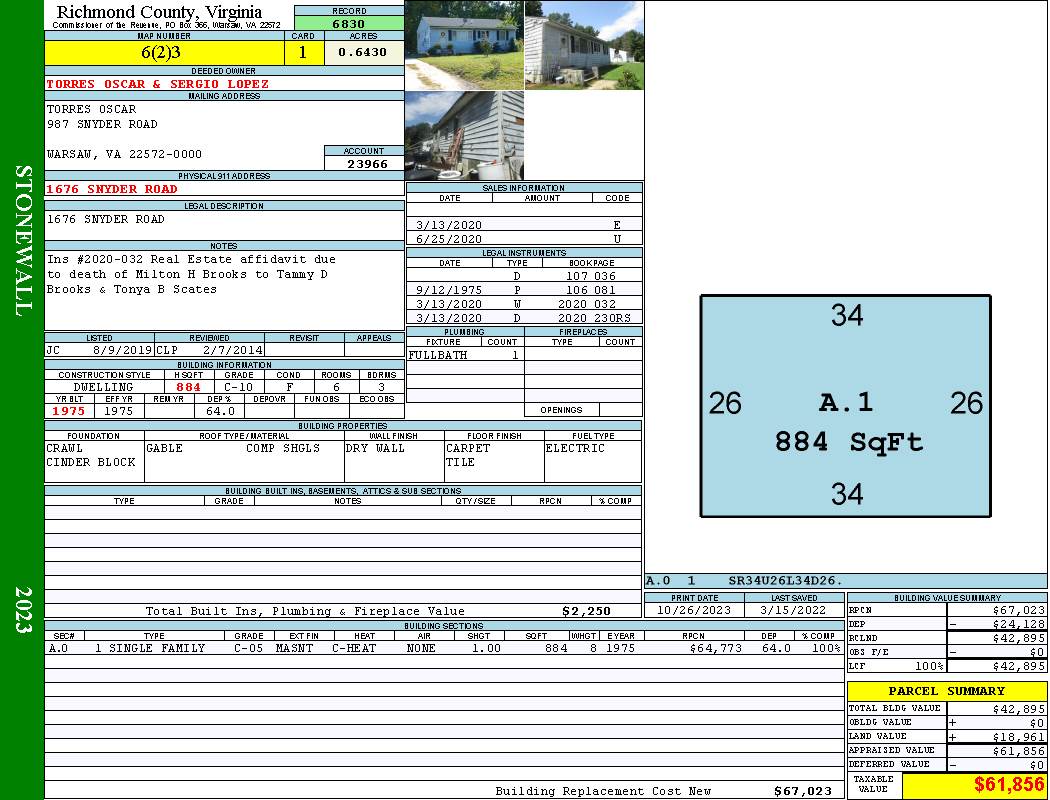Image resolution: width=1050 pixels, height=800 pixels.
Task: Click exterior finish MASNT
Action: click(294, 648)
